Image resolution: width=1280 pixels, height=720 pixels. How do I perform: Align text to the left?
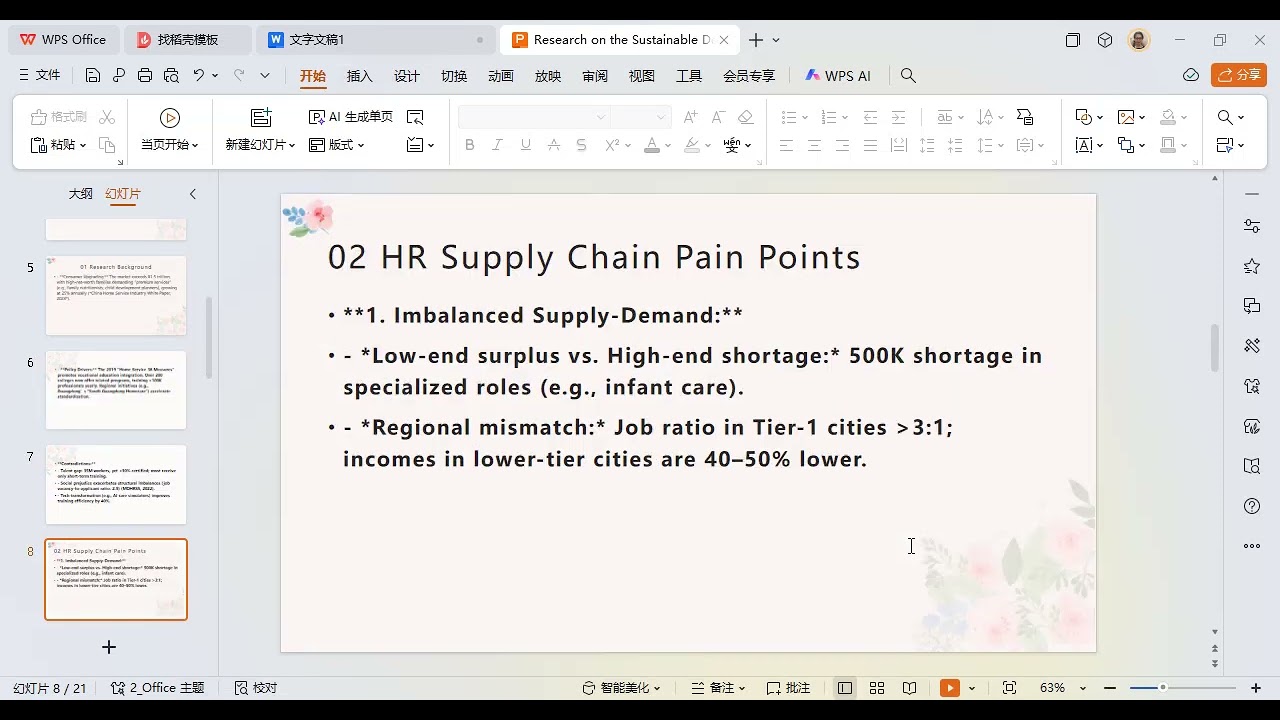pyautogui.click(x=786, y=145)
